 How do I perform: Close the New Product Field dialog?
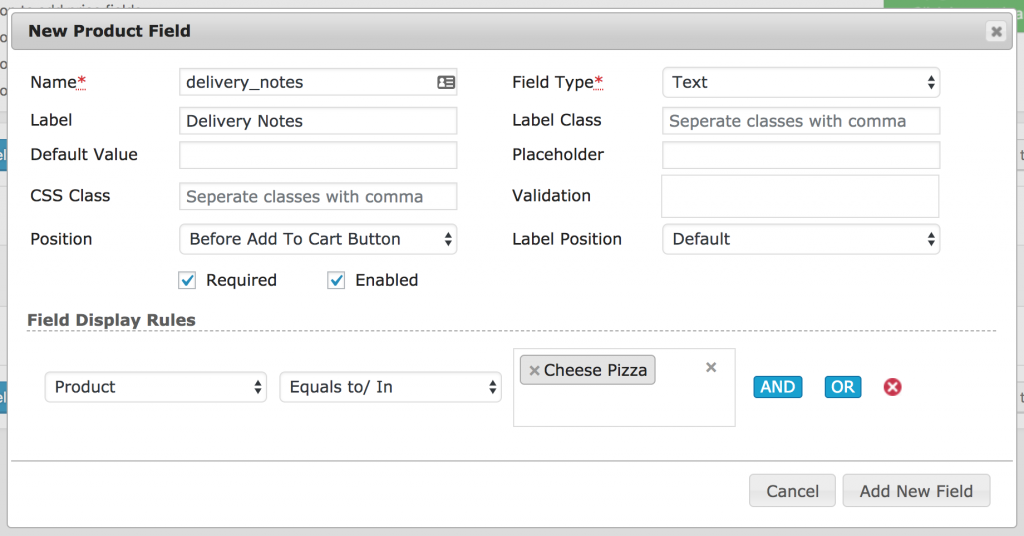pos(996,31)
